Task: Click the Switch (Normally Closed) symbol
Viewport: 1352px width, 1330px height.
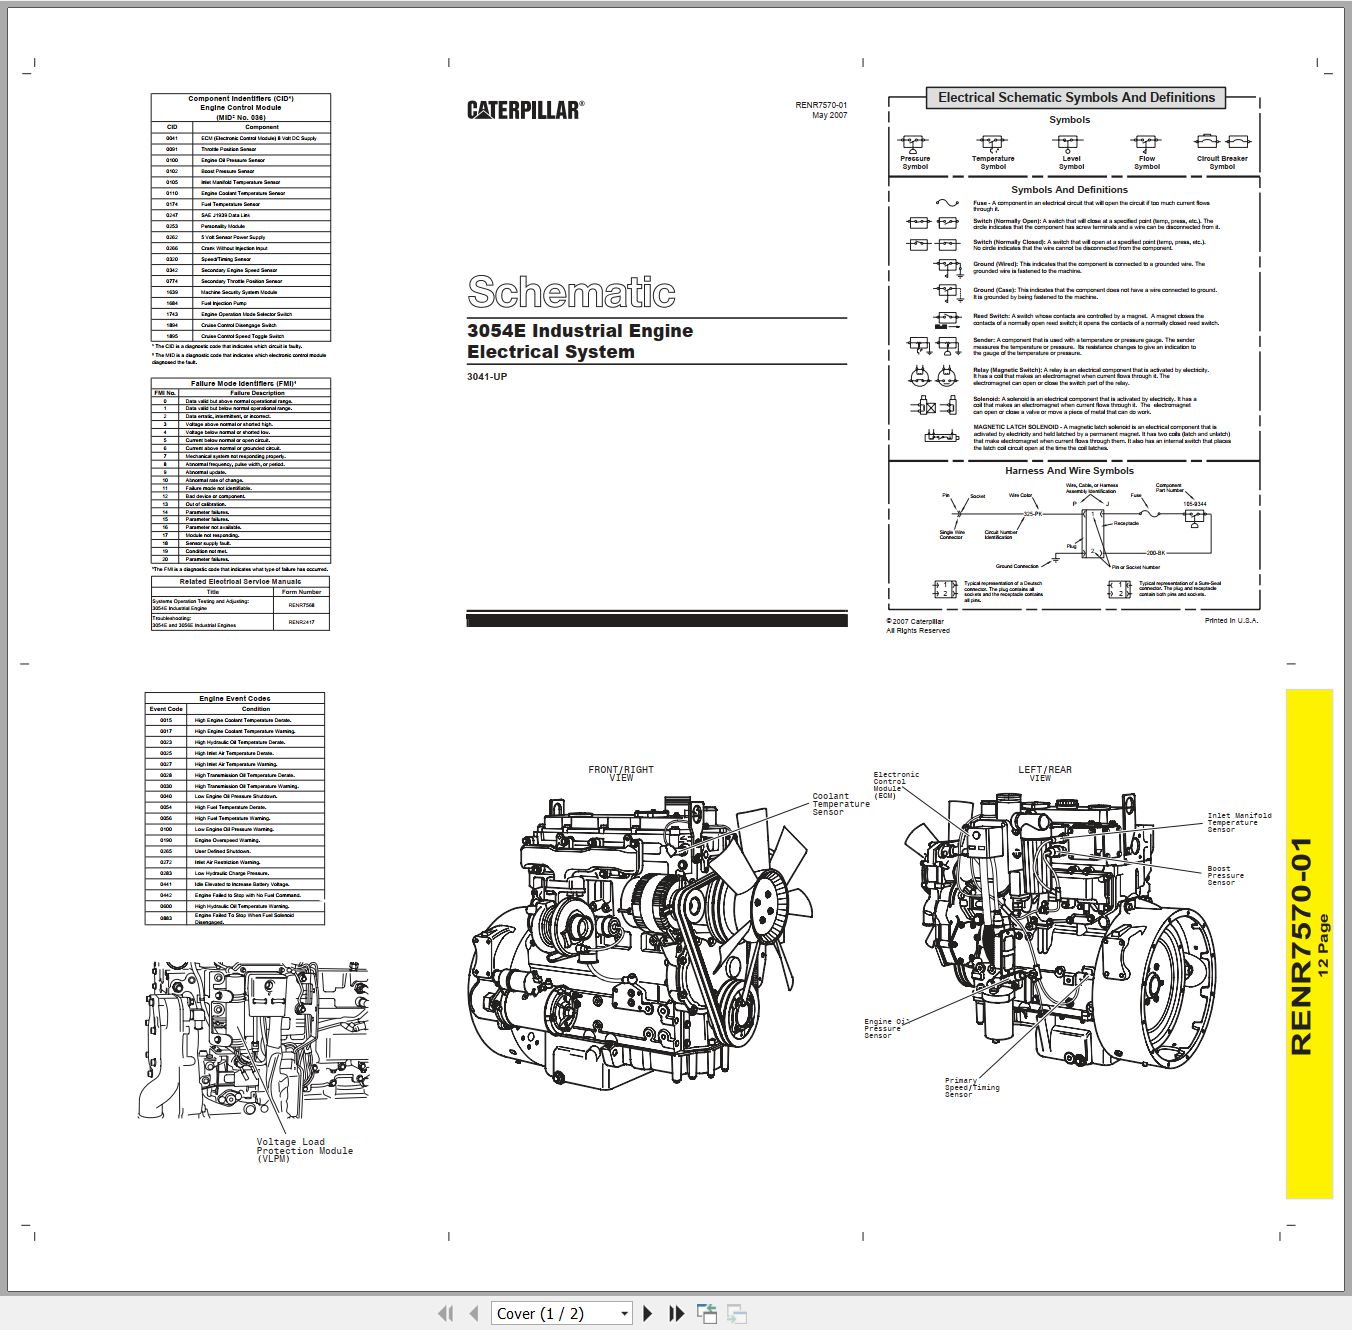Action: (x=933, y=244)
